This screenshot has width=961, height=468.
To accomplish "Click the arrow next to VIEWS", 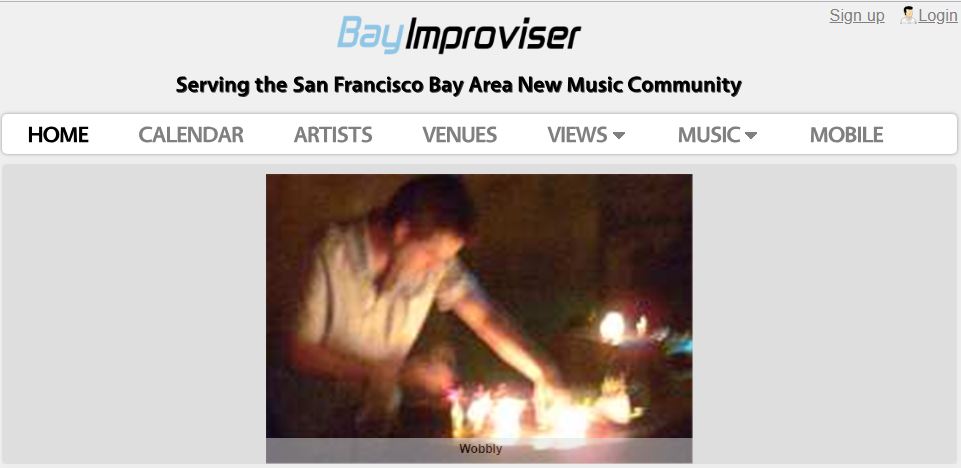I will tap(619, 135).
